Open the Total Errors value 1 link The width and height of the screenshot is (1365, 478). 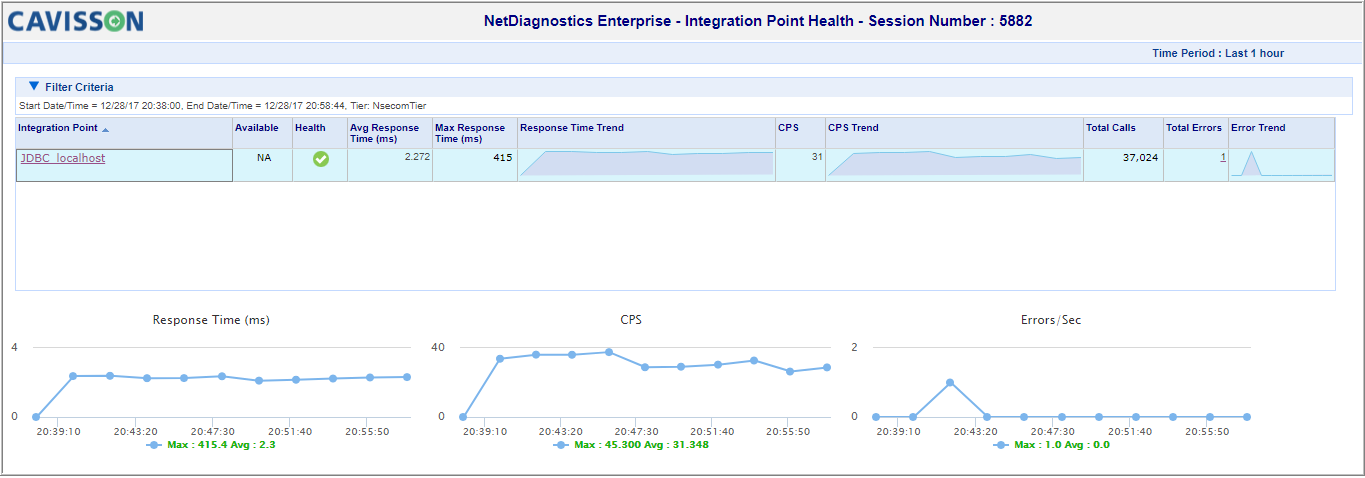1222,157
